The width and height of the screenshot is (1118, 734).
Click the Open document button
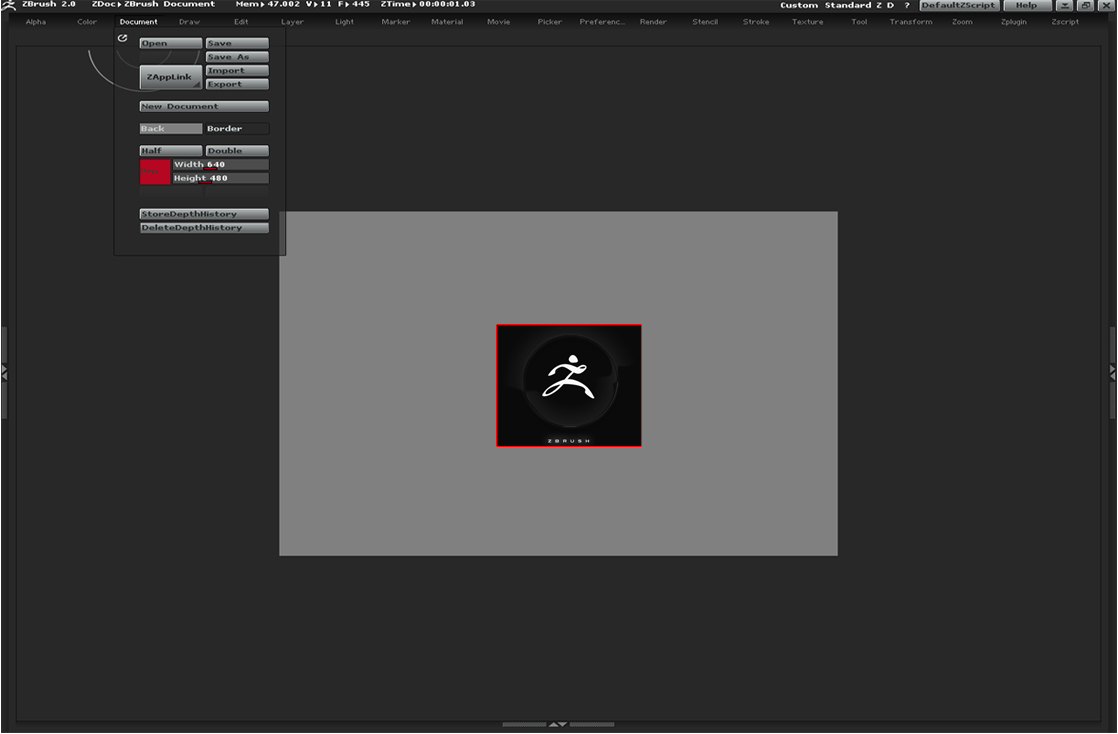tap(170, 44)
